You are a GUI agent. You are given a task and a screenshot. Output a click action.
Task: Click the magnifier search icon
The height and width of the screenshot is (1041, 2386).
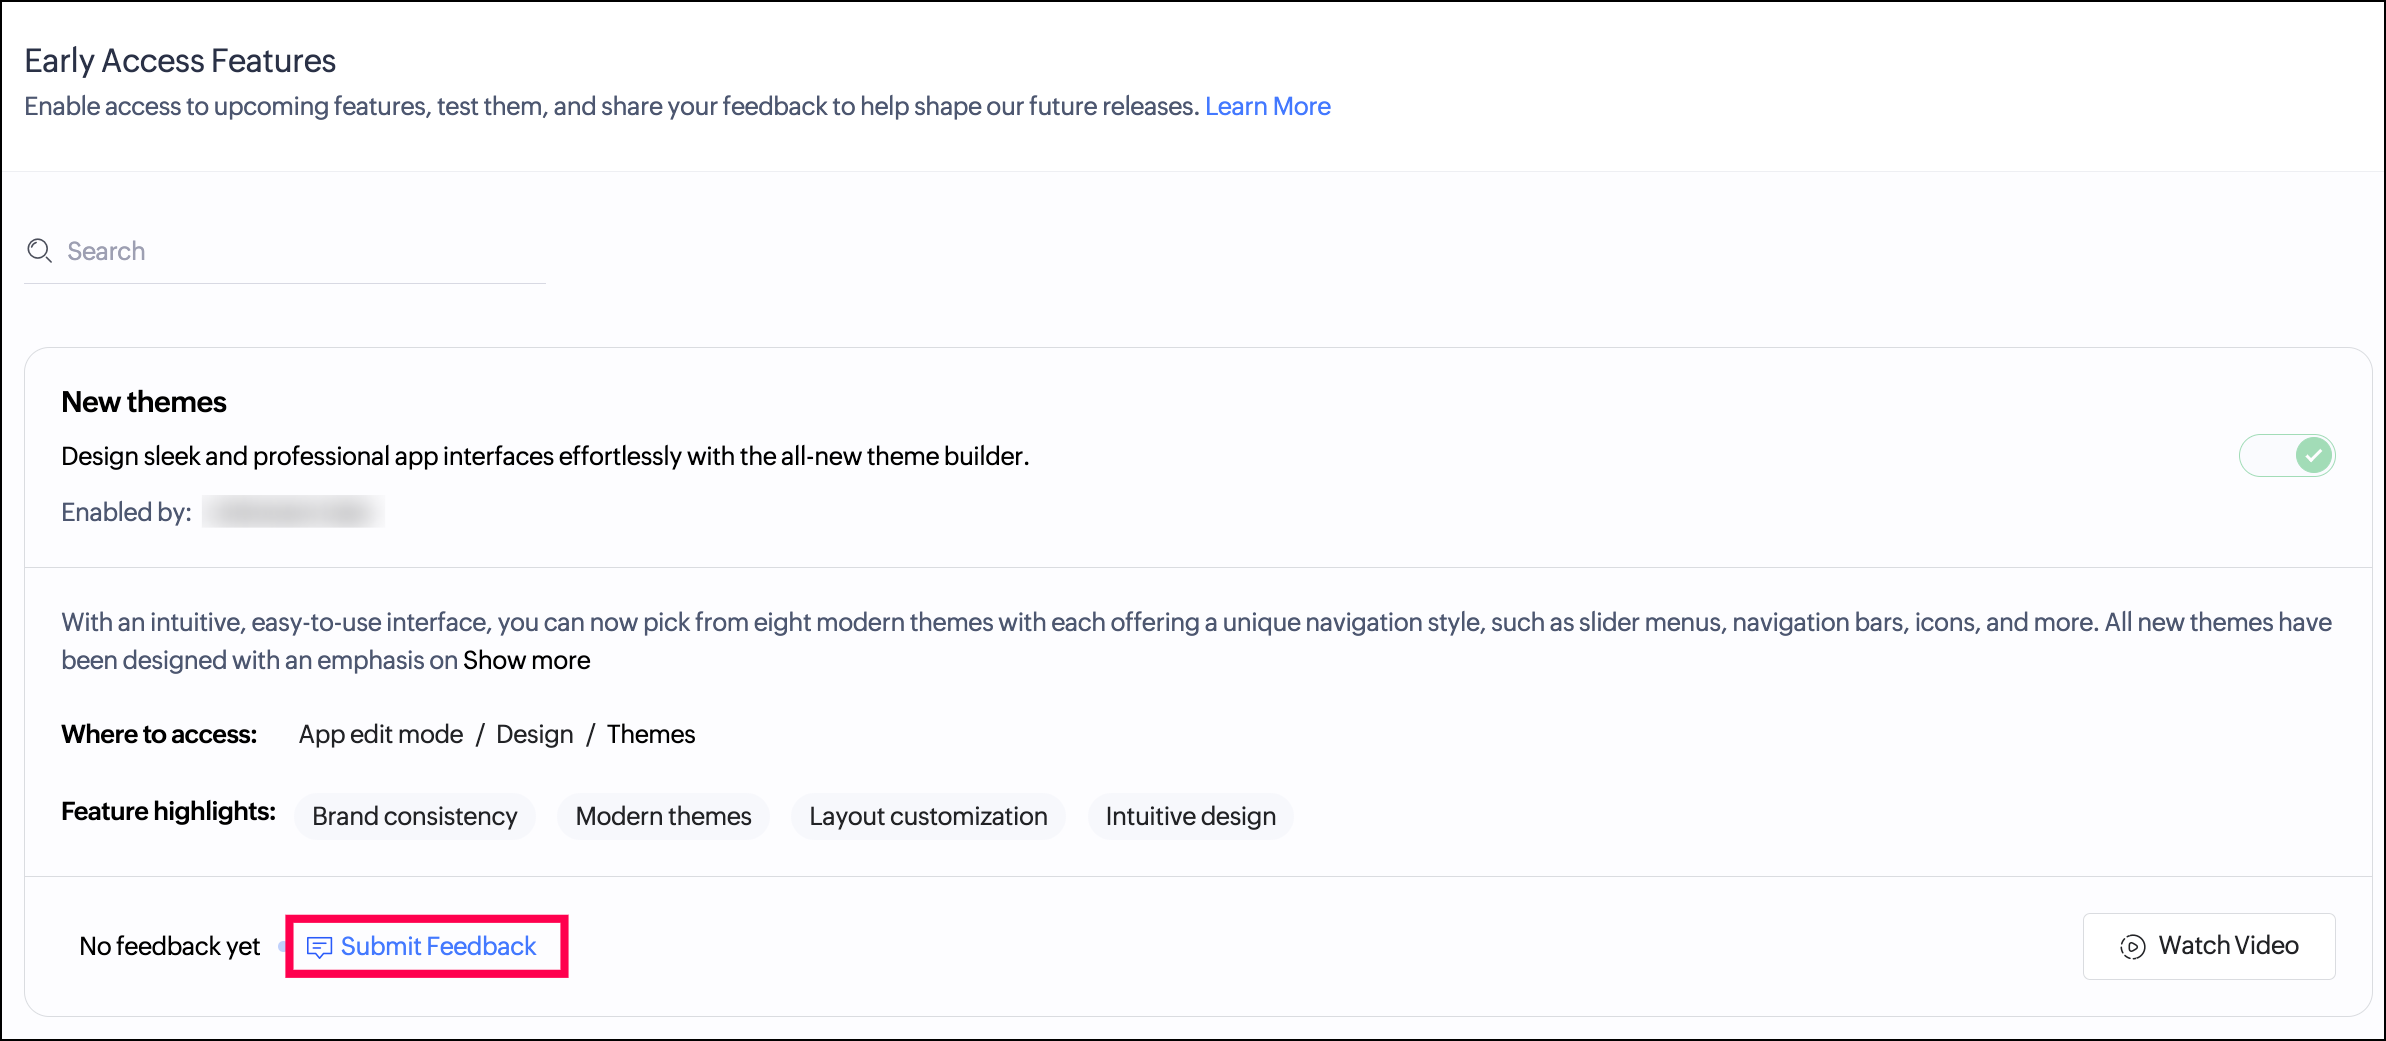[x=39, y=251]
